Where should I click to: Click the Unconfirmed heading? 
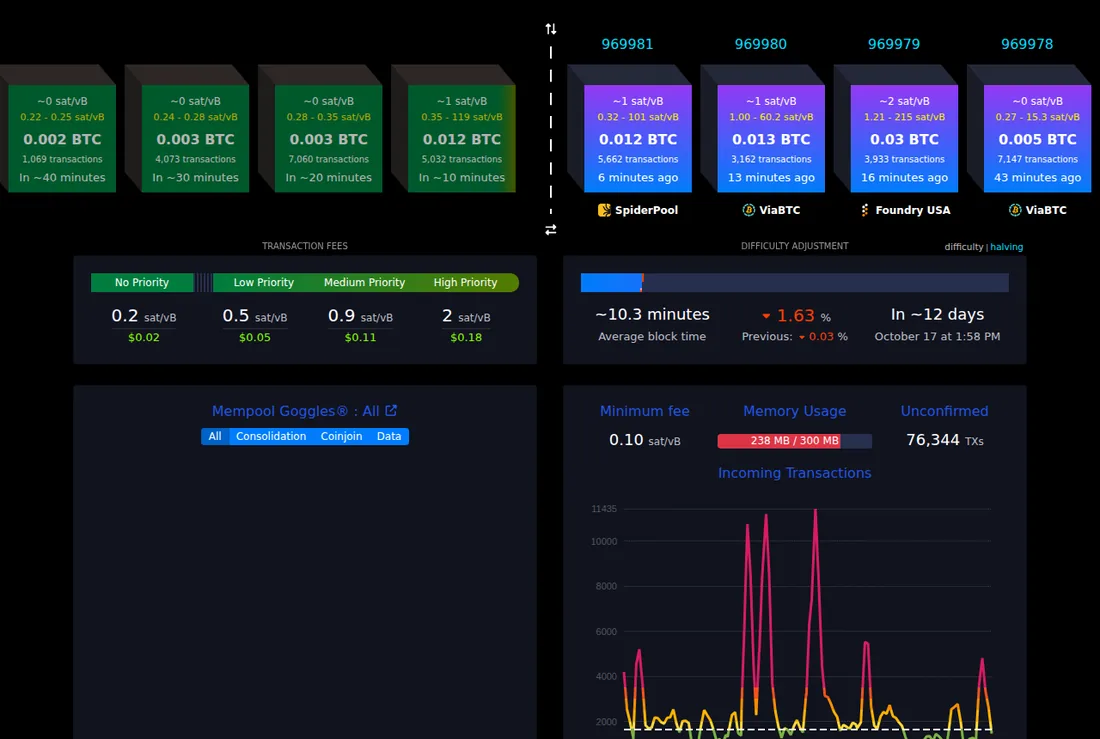[x=944, y=411]
